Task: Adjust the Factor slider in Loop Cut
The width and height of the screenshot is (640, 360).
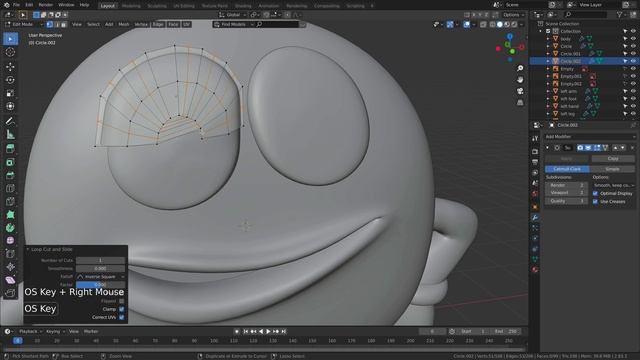Action: [100, 284]
